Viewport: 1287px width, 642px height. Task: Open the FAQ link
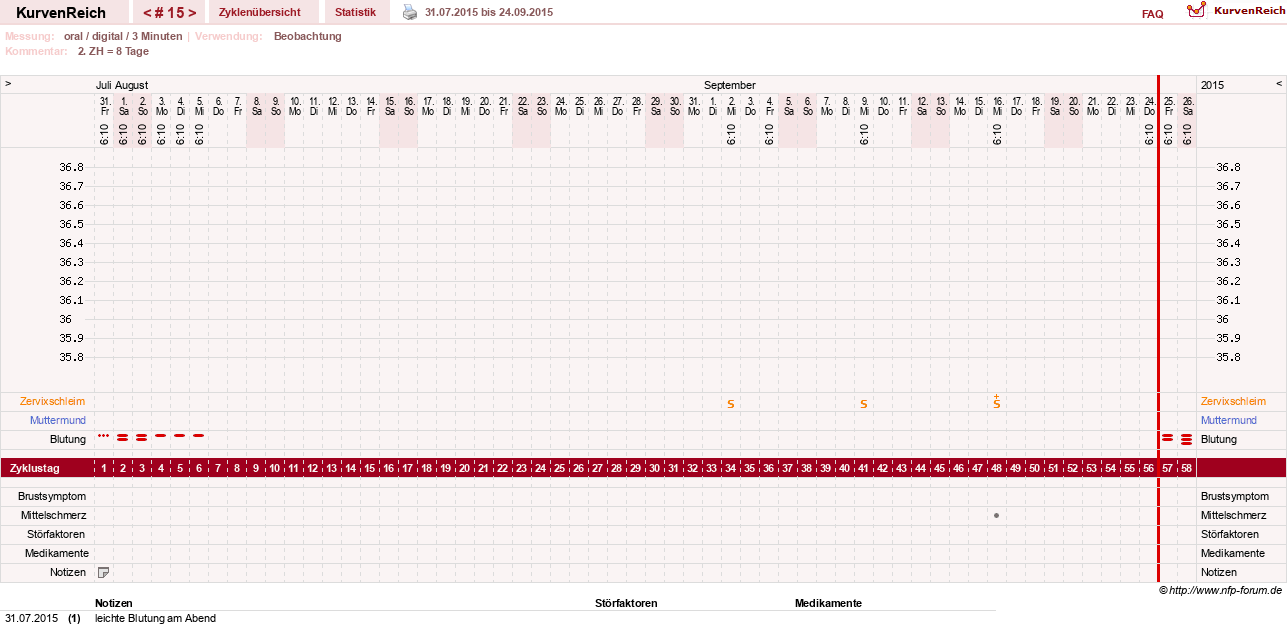pyautogui.click(x=1152, y=14)
